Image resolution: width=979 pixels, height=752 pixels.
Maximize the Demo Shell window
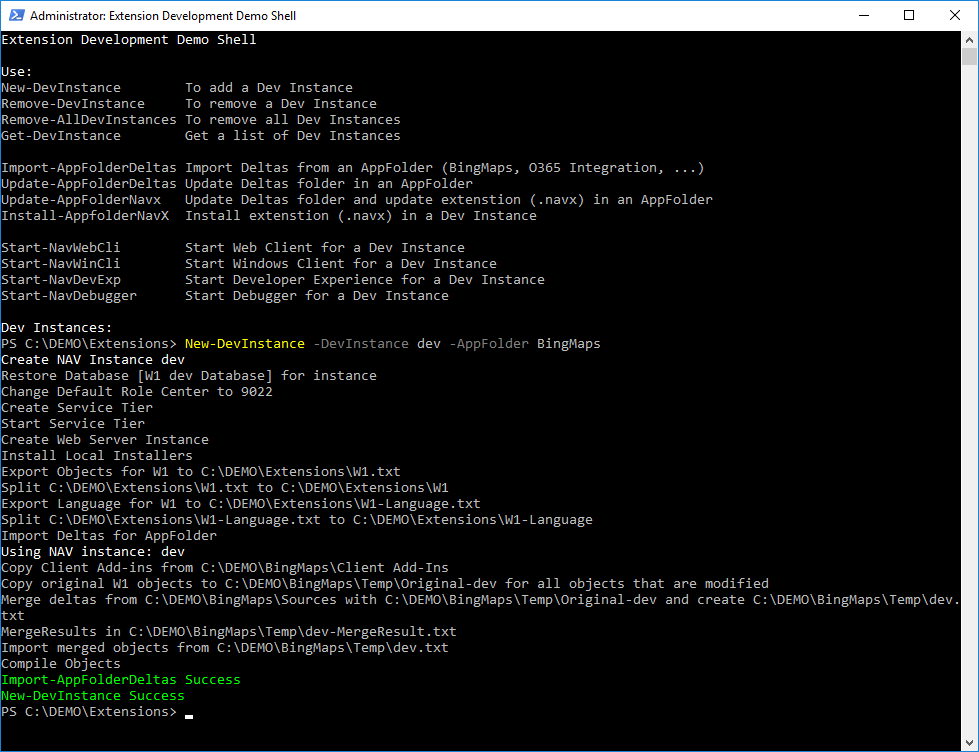pyautogui.click(x=909, y=15)
